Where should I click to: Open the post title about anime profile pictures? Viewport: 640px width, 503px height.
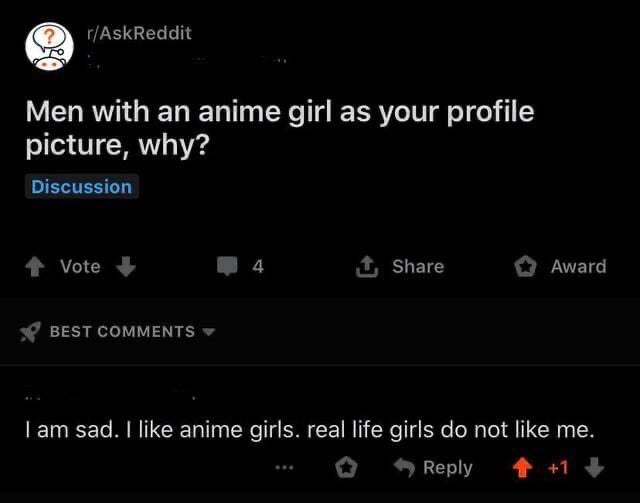(x=280, y=129)
